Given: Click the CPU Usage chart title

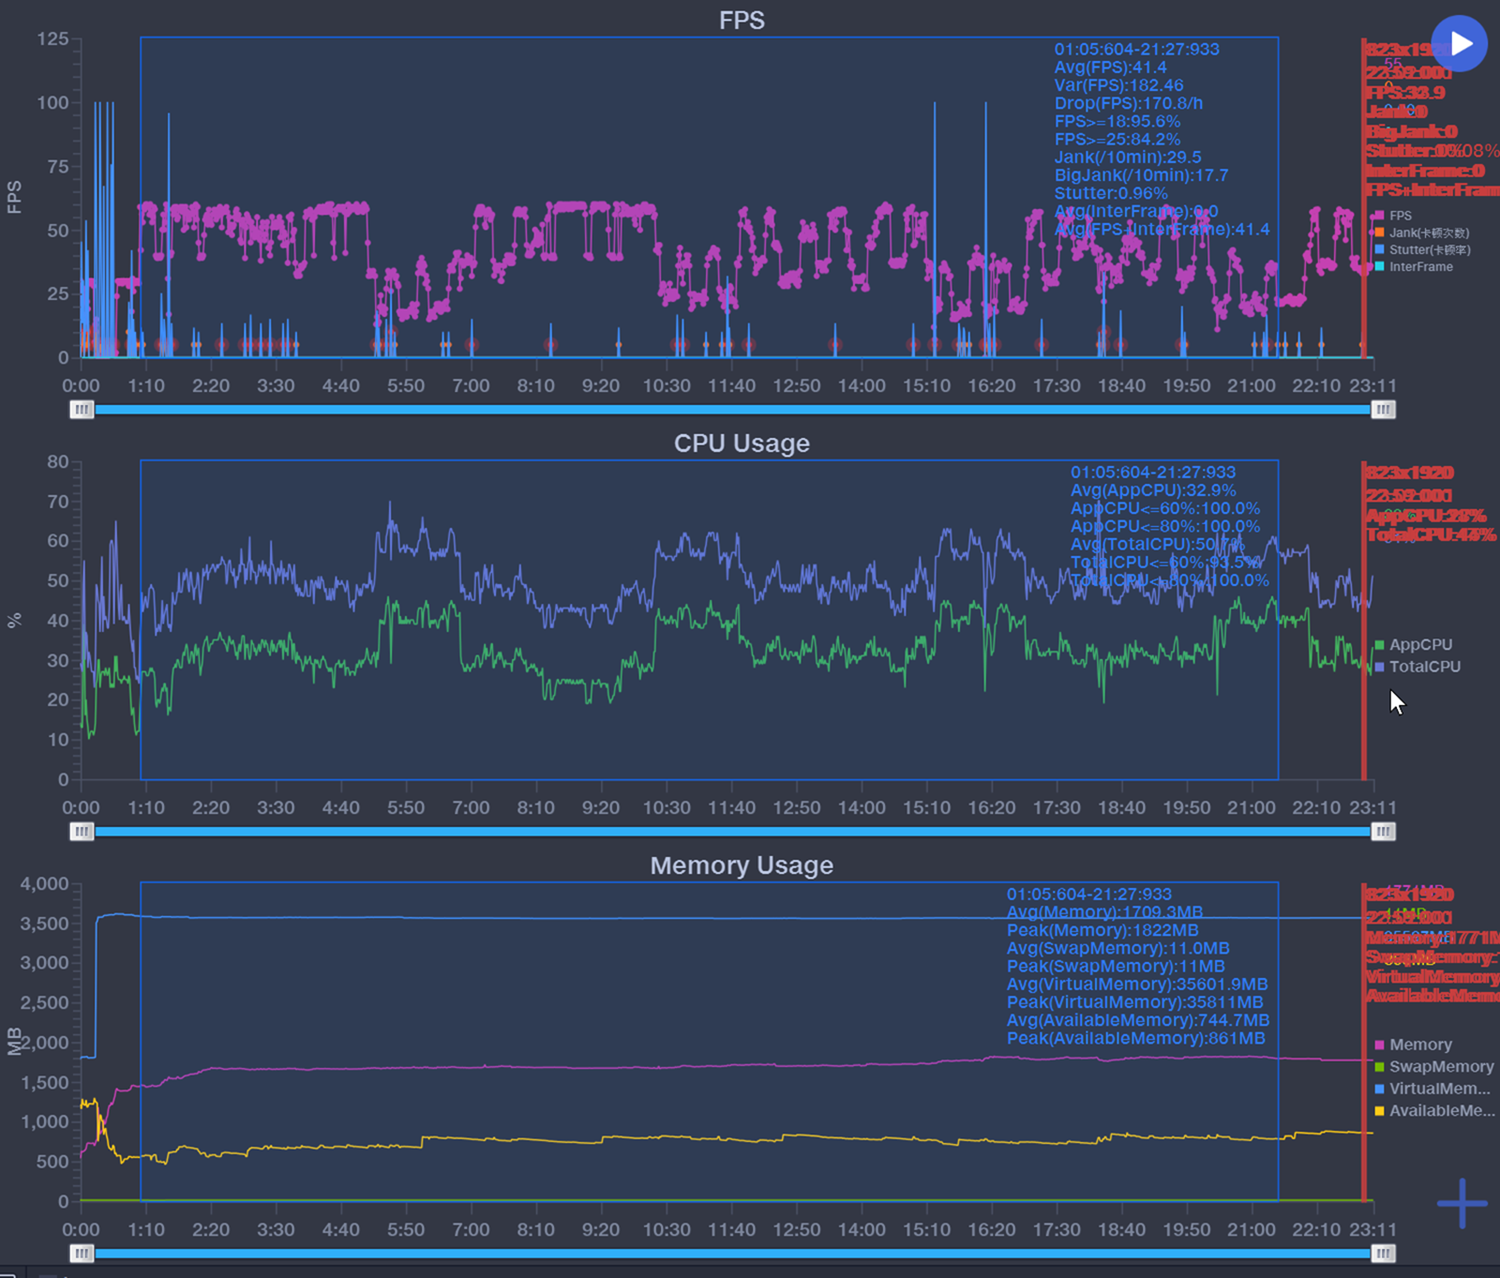Looking at the screenshot, I should pyautogui.click(x=741, y=443).
